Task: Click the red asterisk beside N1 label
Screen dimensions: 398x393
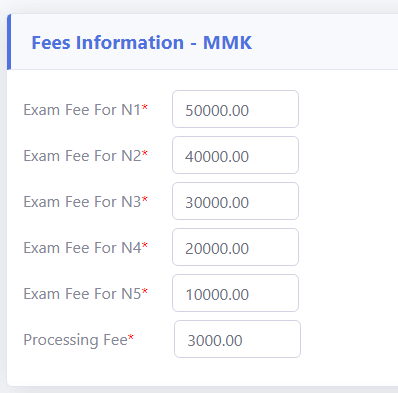Action: (145, 107)
